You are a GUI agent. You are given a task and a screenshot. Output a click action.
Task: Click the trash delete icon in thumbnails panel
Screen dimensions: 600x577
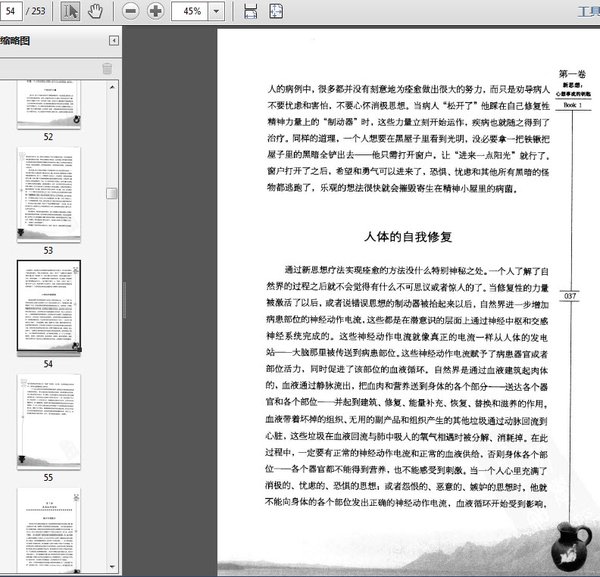coord(107,69)
